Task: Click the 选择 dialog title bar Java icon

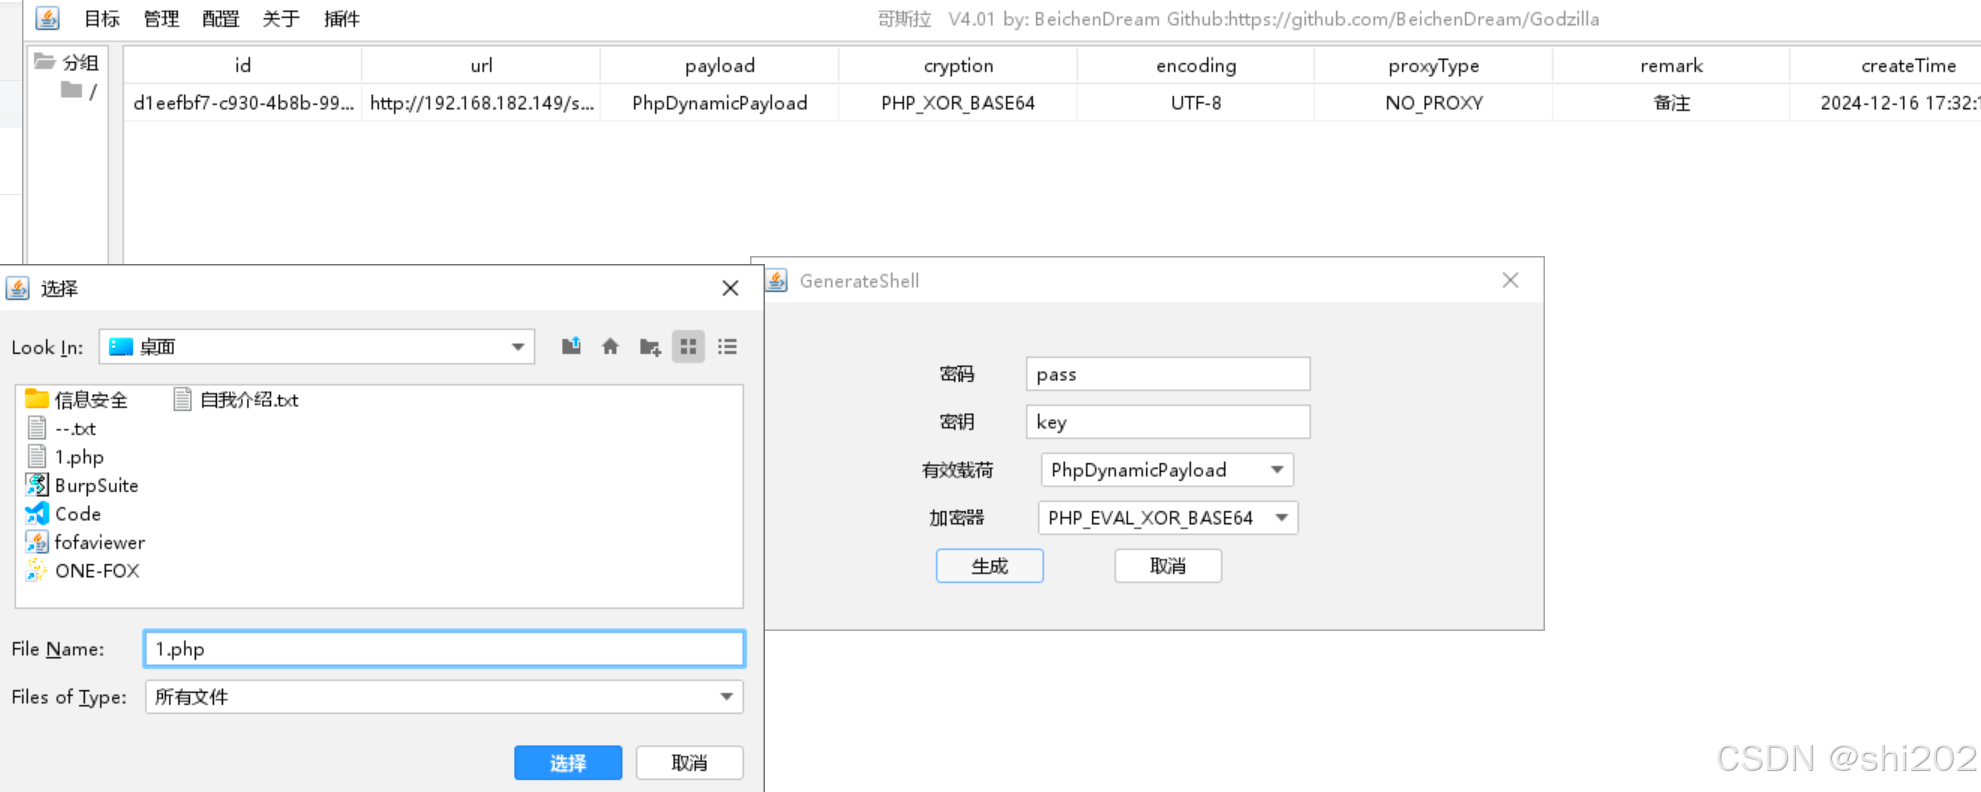Action: click(18, 289)
